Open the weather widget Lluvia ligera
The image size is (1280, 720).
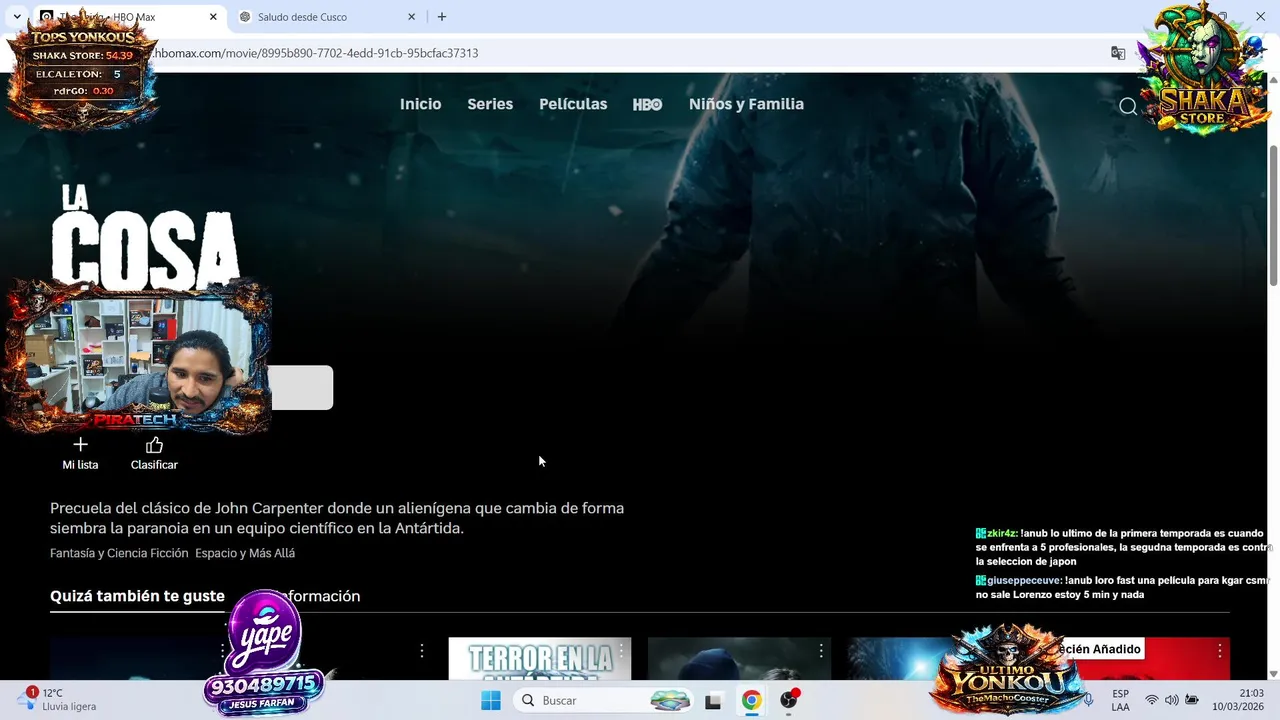tap(58, 699)
